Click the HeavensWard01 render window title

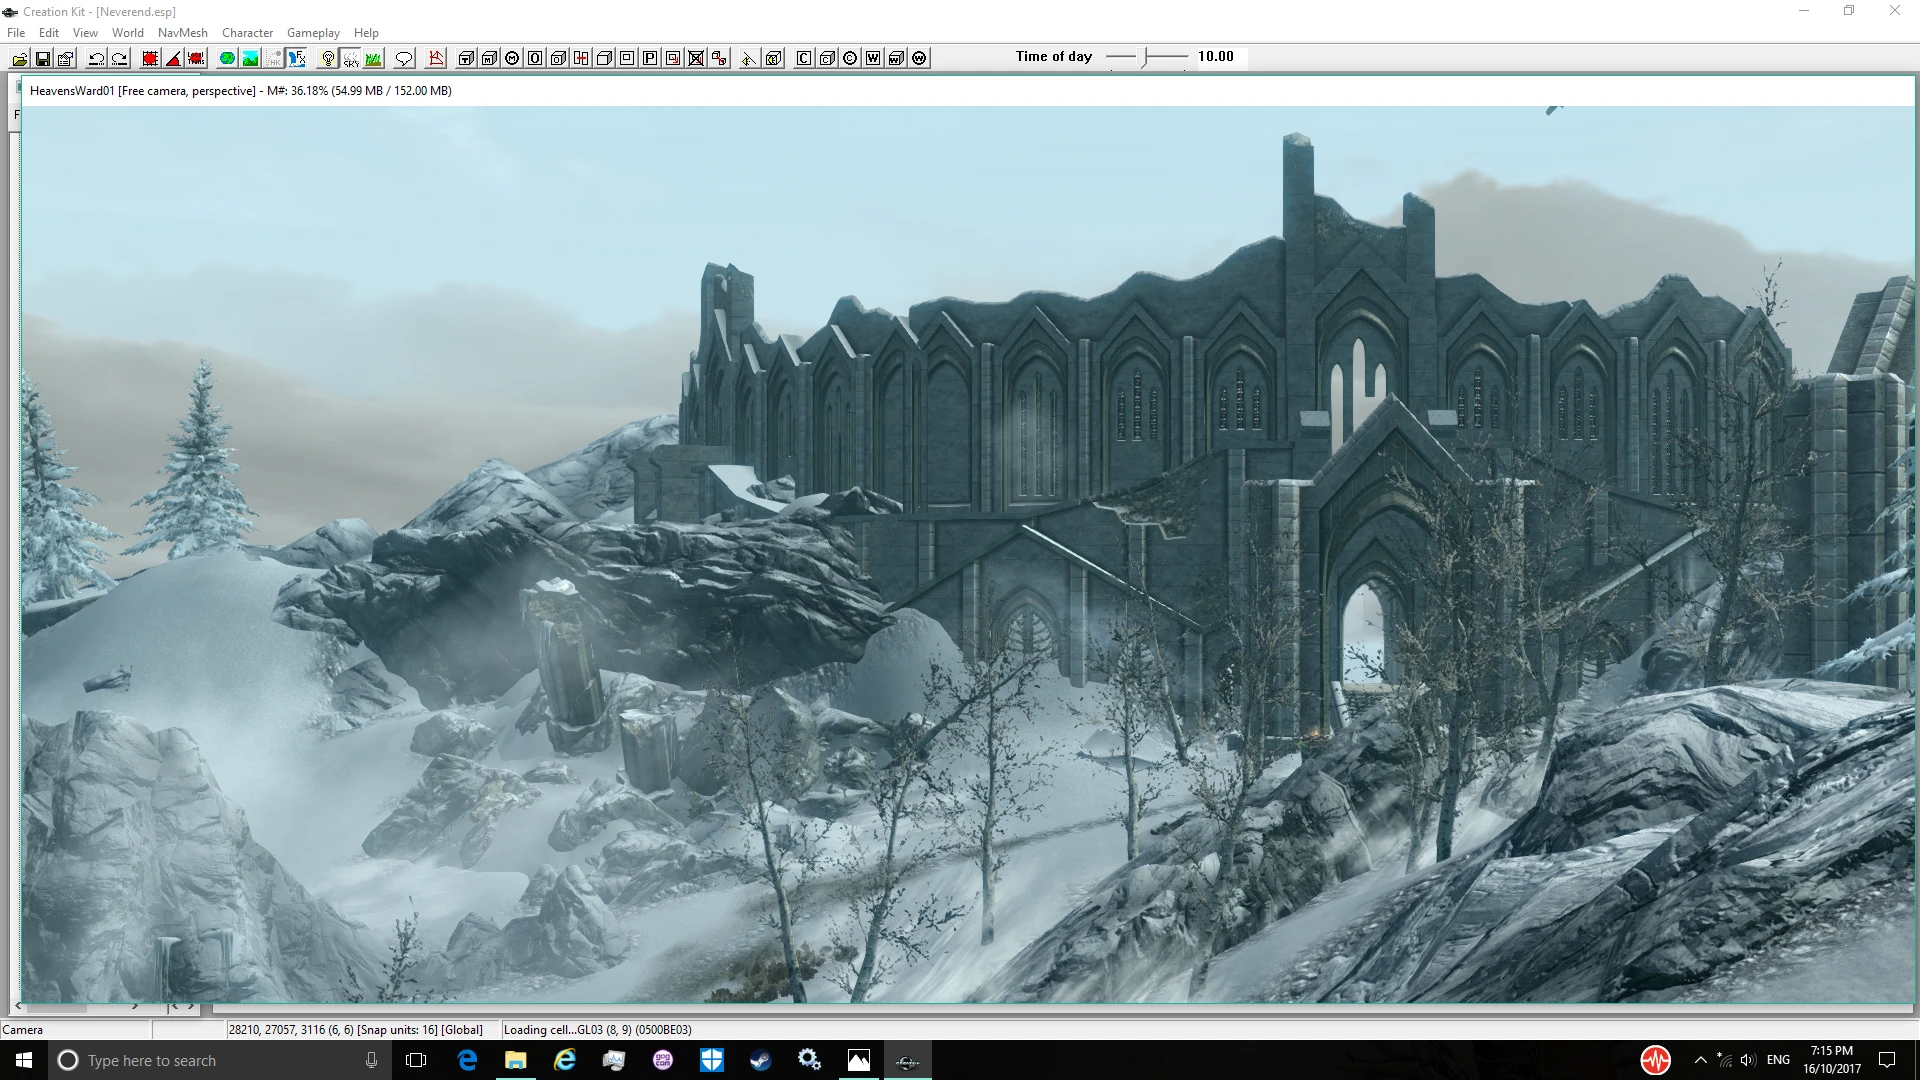click(x=240, y=91)
